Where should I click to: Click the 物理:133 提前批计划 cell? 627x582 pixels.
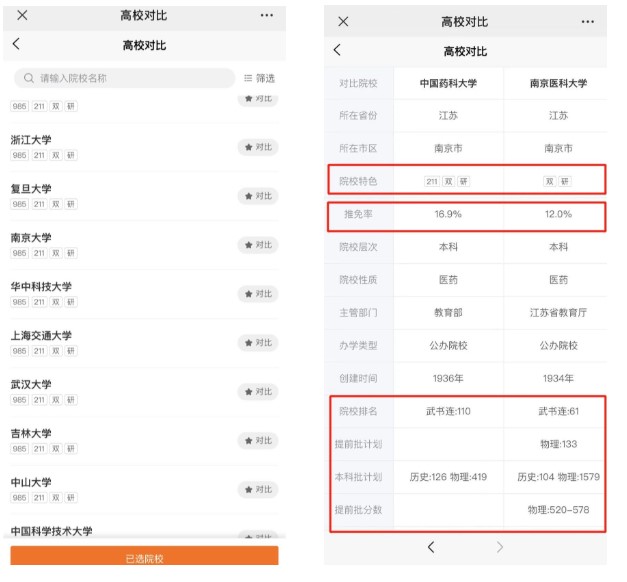pos(558,444)
